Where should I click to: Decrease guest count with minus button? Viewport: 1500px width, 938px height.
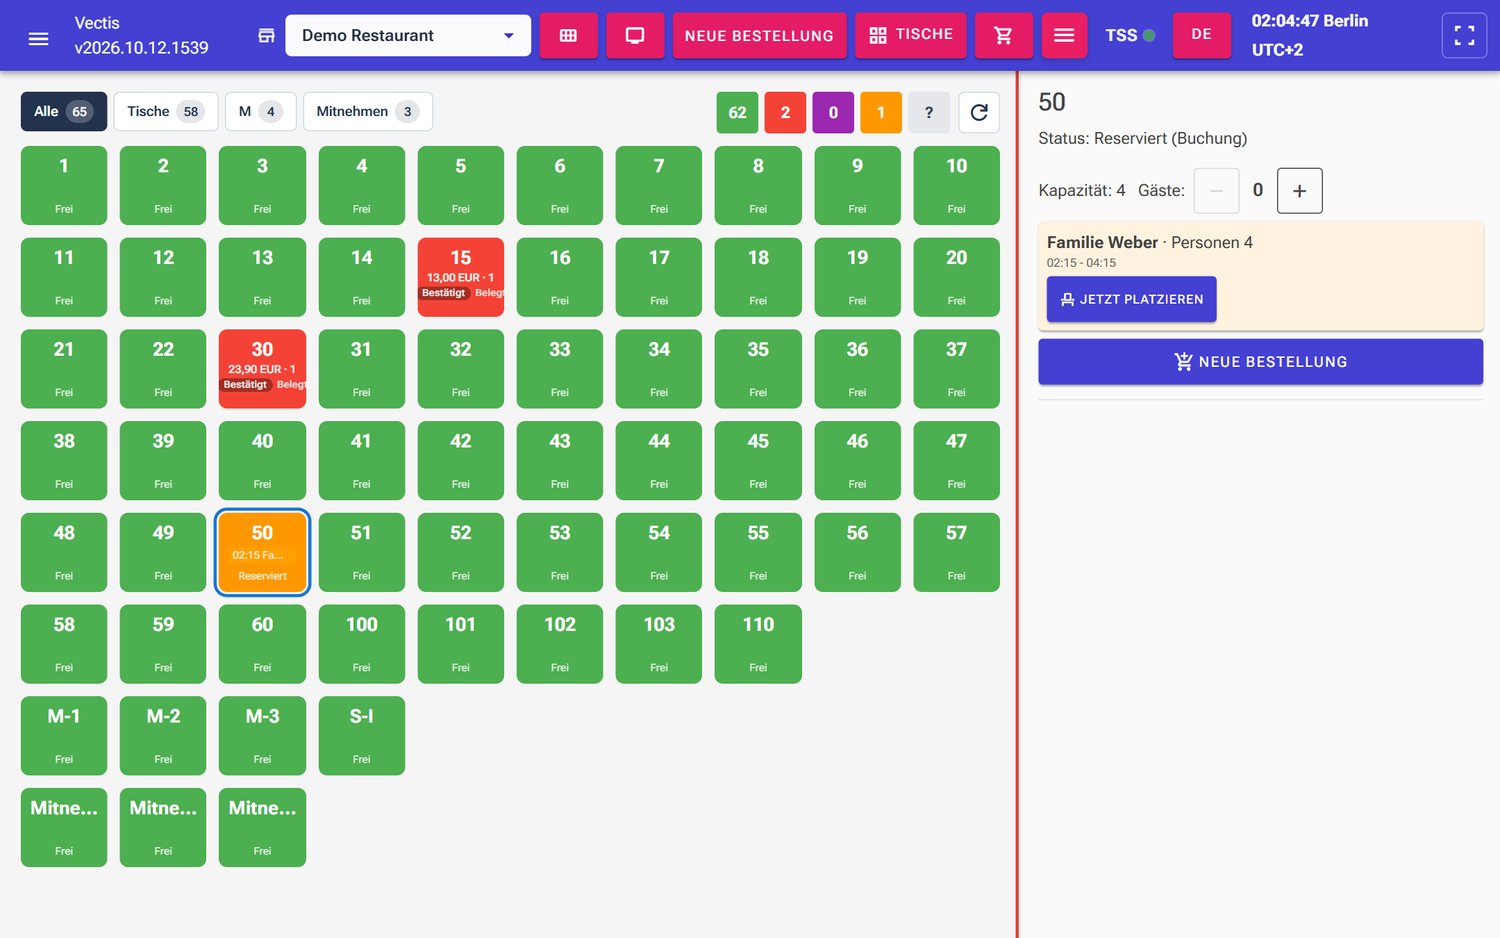(1216, 190)
